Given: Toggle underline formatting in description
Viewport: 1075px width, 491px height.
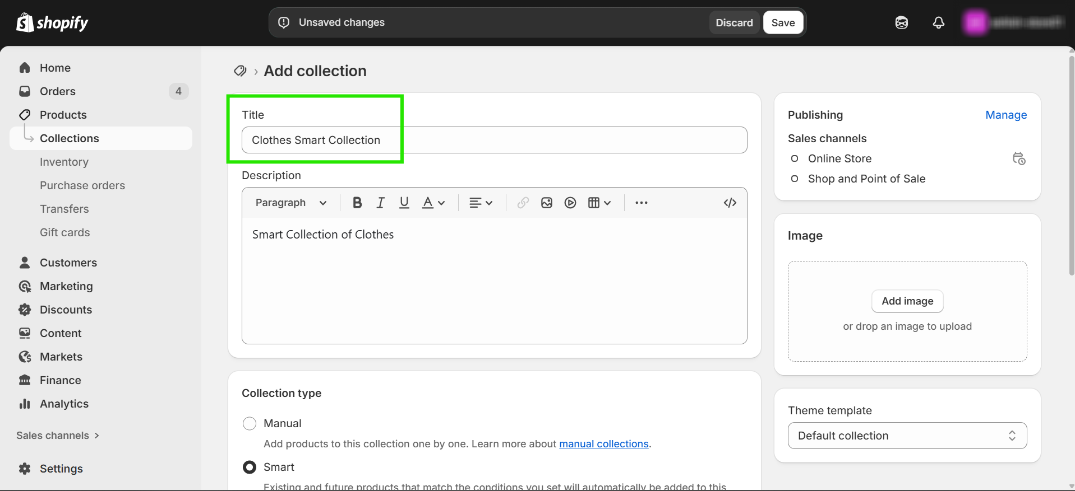Looking at the screenshot, I should pyautogui.click(x=404, y=203).
